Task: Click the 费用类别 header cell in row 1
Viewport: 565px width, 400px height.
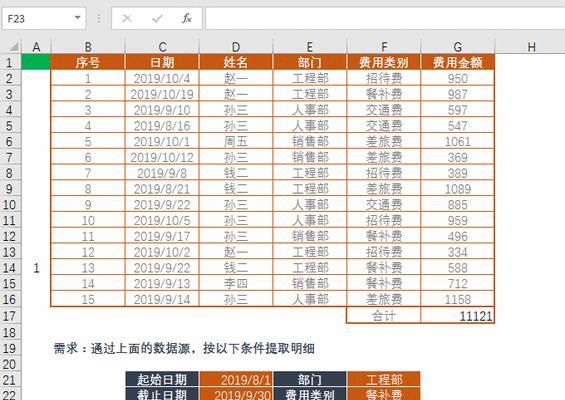Action: (384, 62)
